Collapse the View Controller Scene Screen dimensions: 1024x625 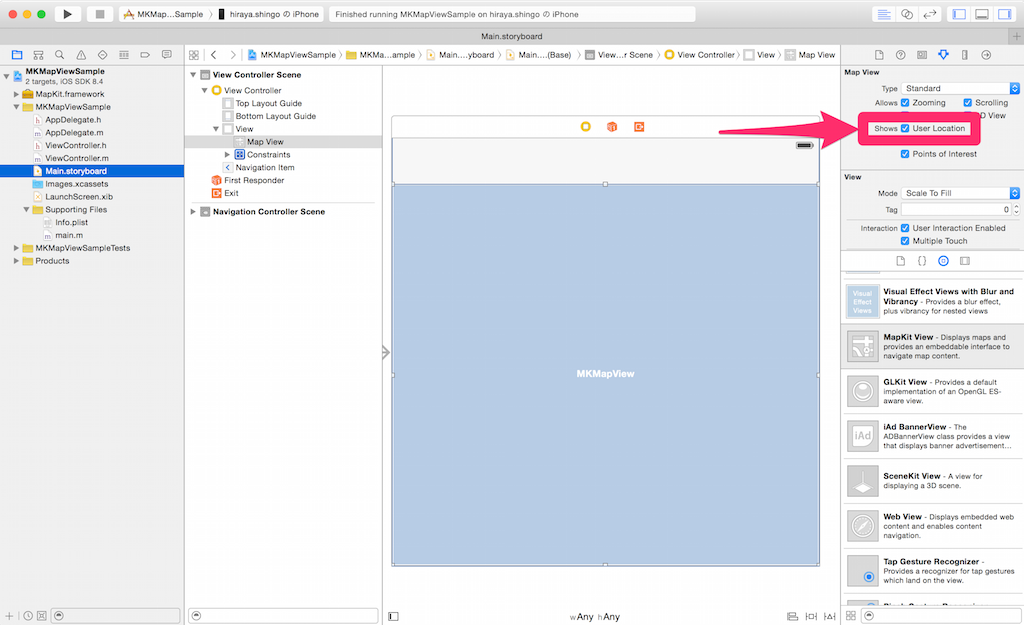pos(193,75)
